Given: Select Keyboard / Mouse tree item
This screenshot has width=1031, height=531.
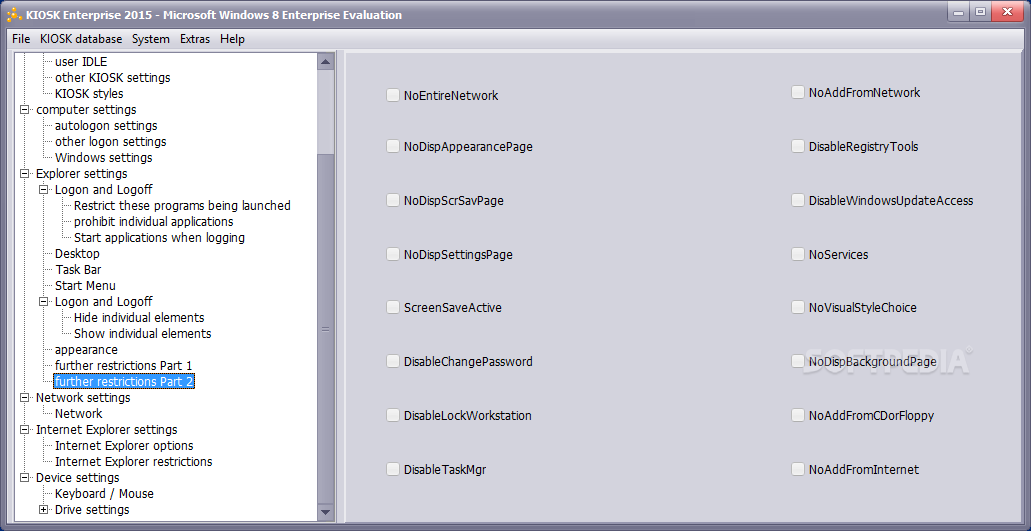Looking at the screenshot, I should click(x=104, y=494).
